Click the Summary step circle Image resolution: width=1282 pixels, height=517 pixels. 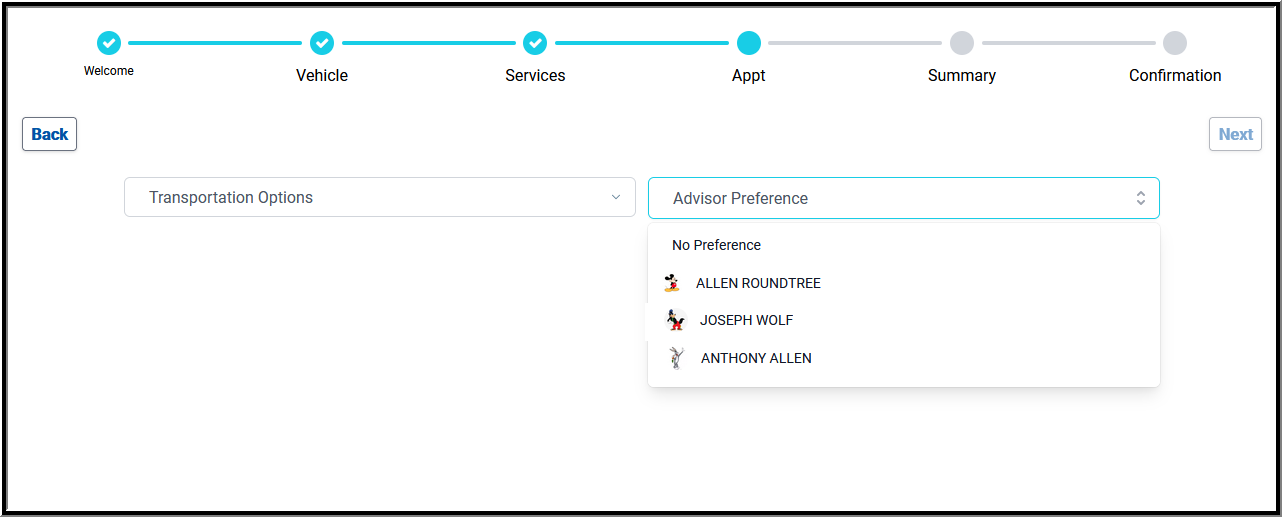tap(962, 43)
